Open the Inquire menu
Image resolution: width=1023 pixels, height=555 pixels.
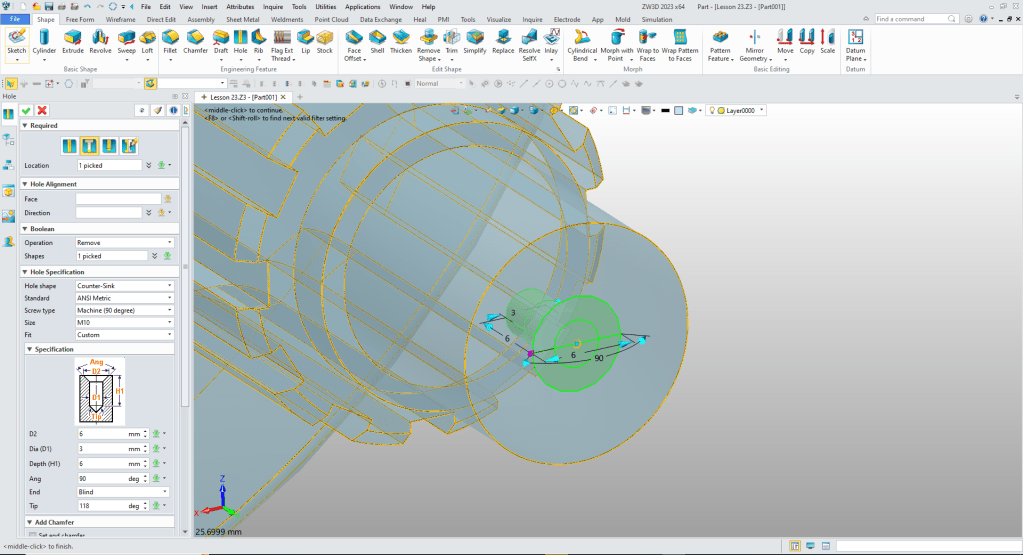[x=273, y=6]
